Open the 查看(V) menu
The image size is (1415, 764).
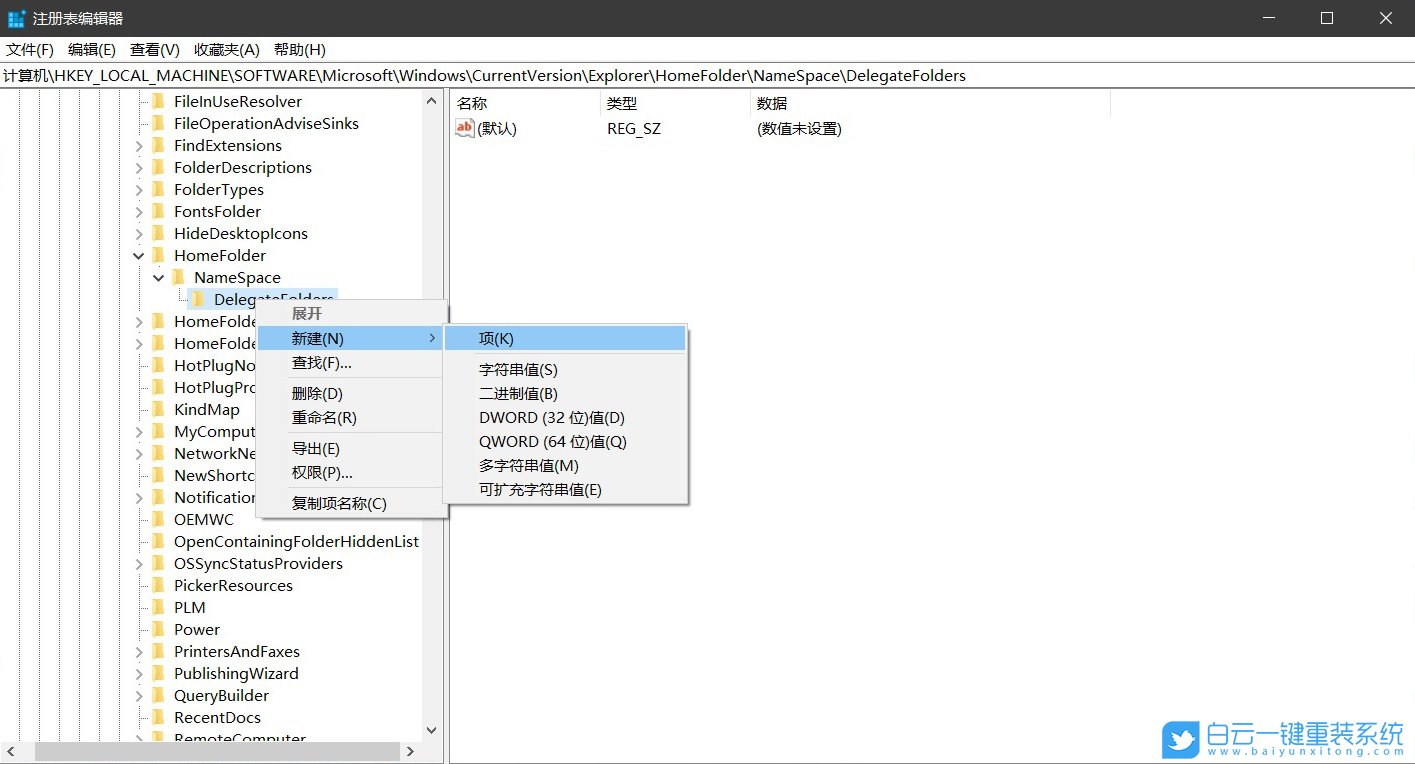coord(152,49)
